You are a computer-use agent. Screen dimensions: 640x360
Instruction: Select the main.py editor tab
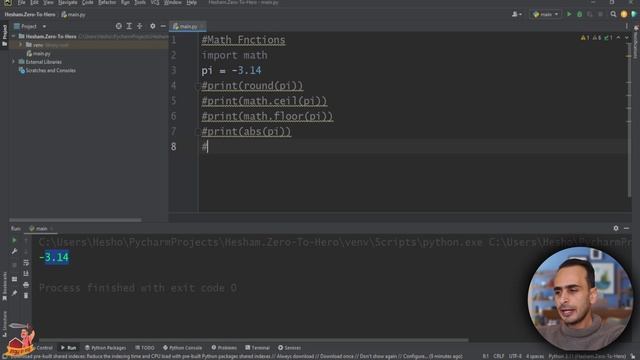pos(188,27)
